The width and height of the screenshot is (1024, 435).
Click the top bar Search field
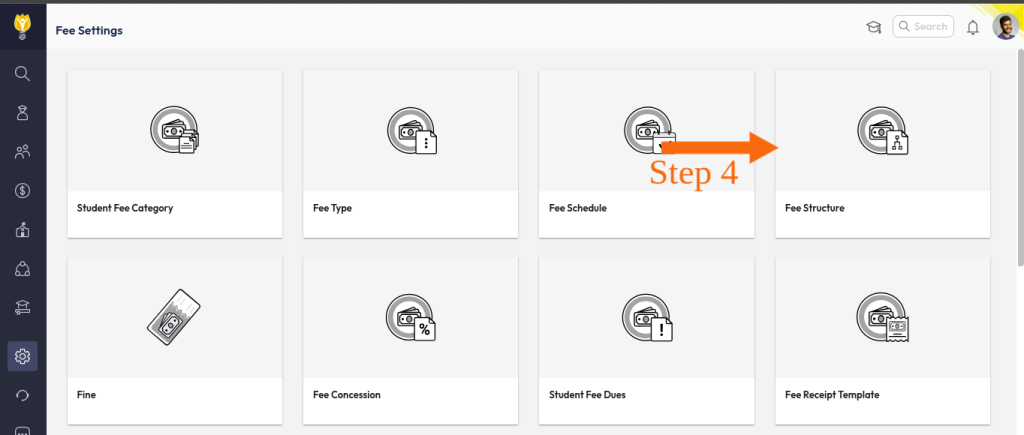921,27
